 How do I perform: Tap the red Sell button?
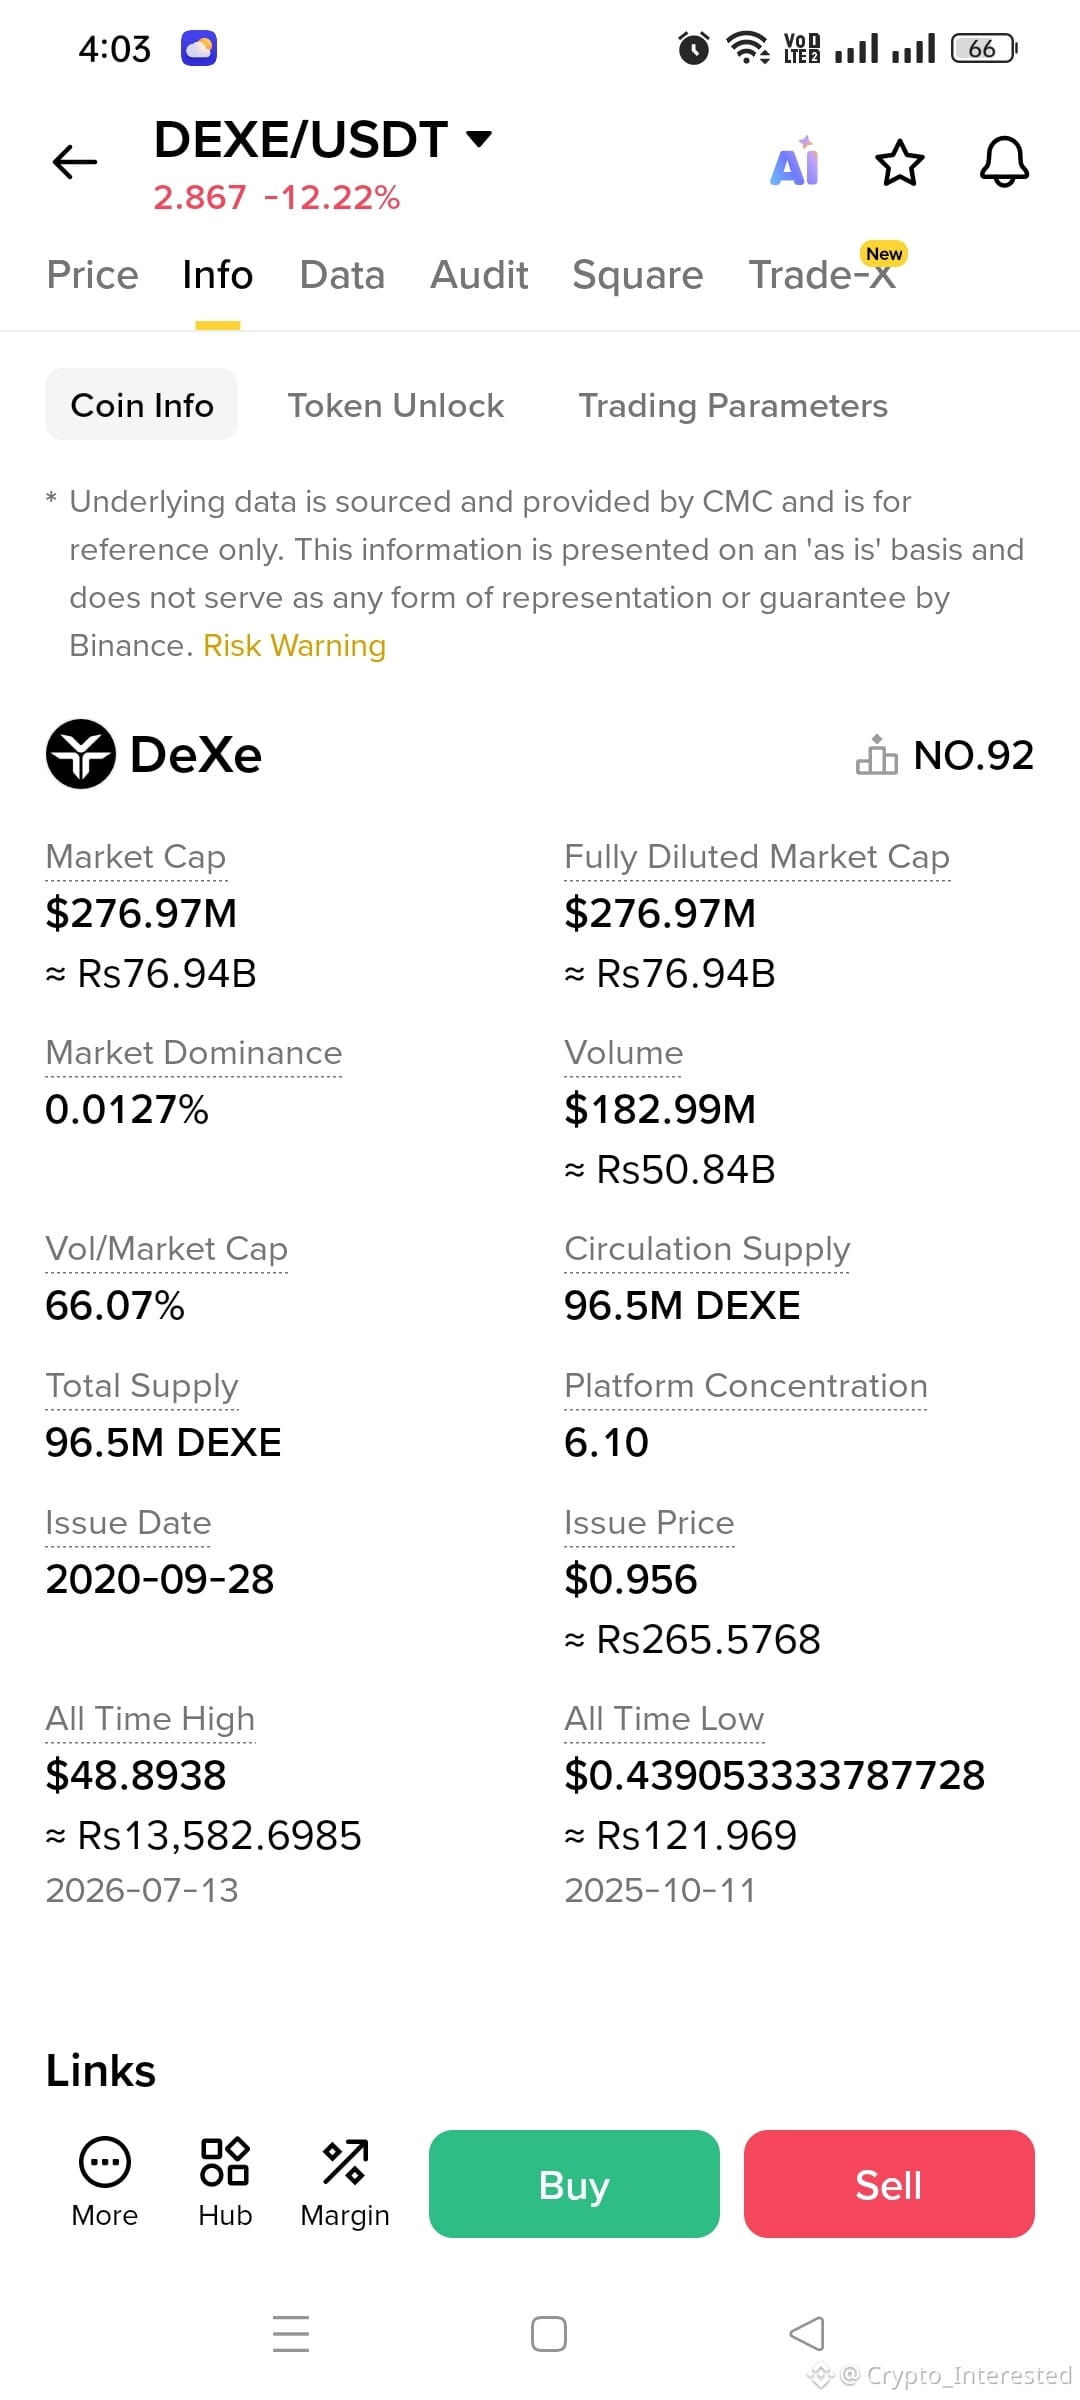(889, 2184)
